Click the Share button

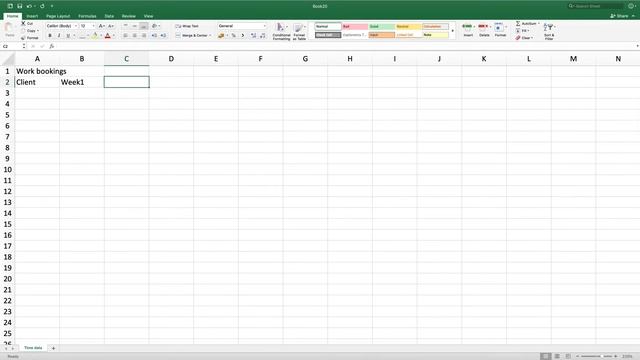620,16
